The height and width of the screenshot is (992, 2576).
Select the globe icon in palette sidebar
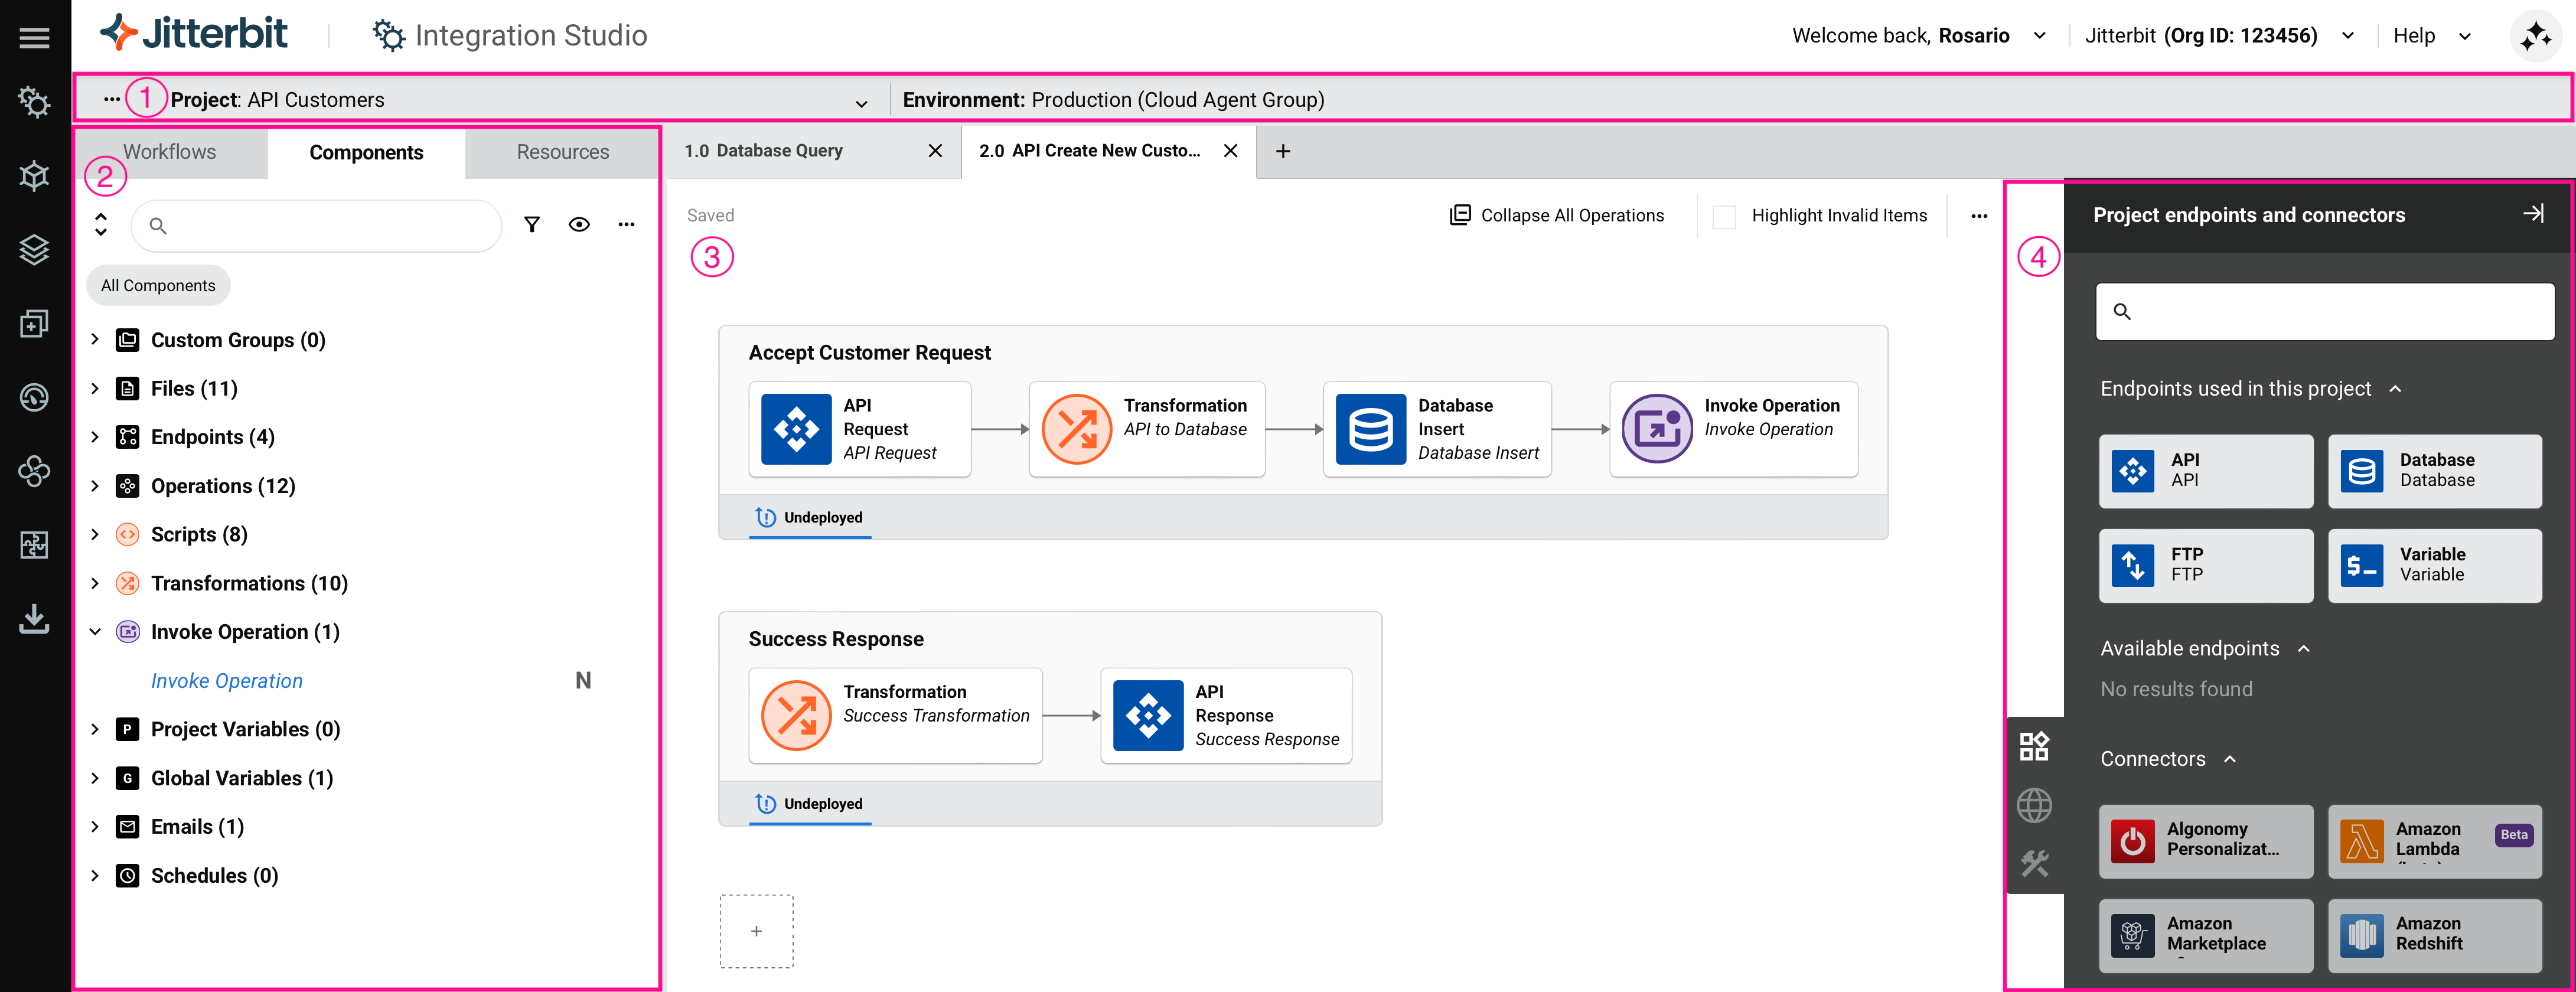pyautogui.click(x=2034, y=805)
